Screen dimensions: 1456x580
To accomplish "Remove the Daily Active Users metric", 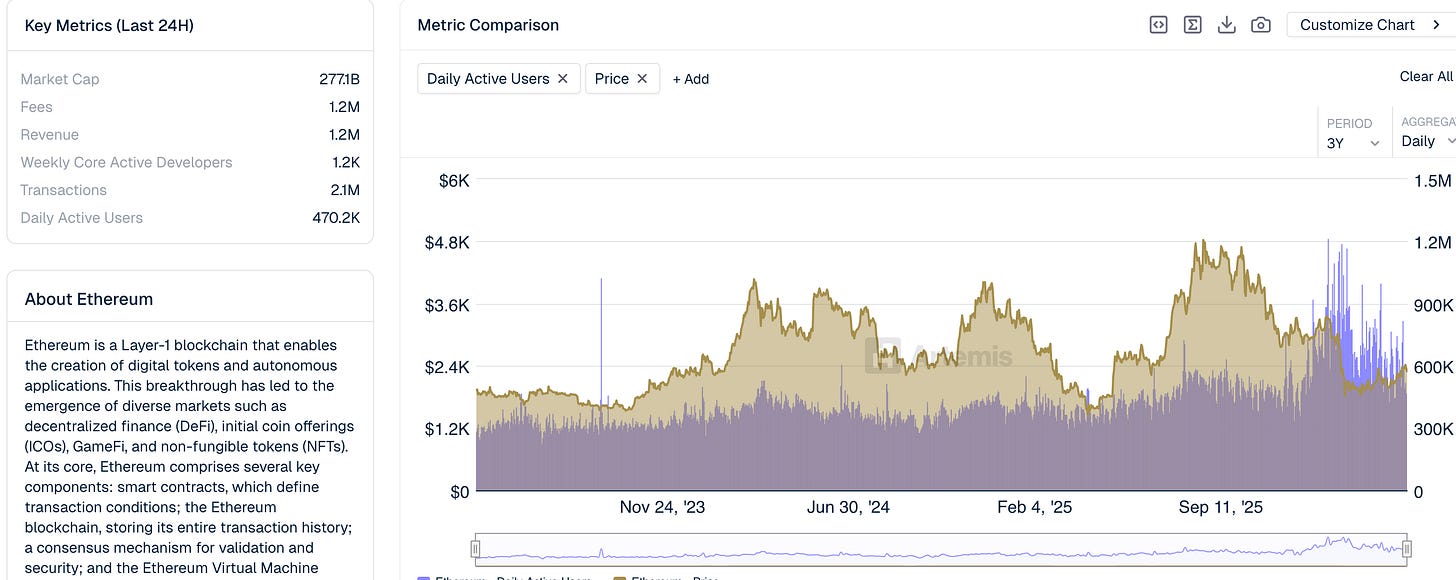I will tap(563, 78).
